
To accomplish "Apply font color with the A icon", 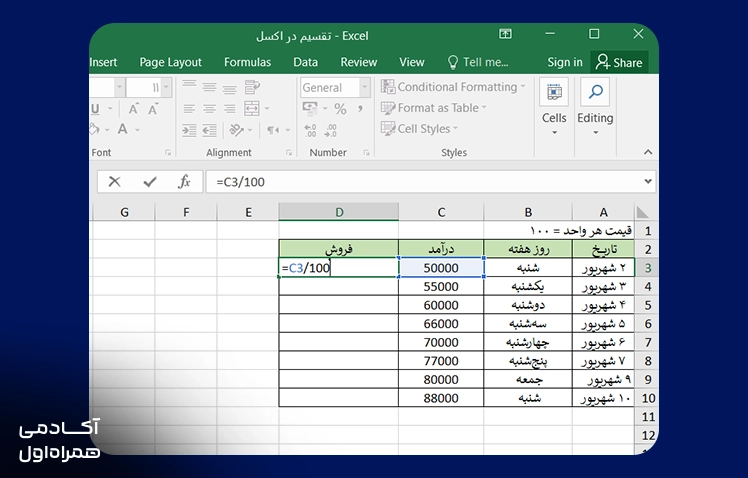I will click(x=123, y=129).
